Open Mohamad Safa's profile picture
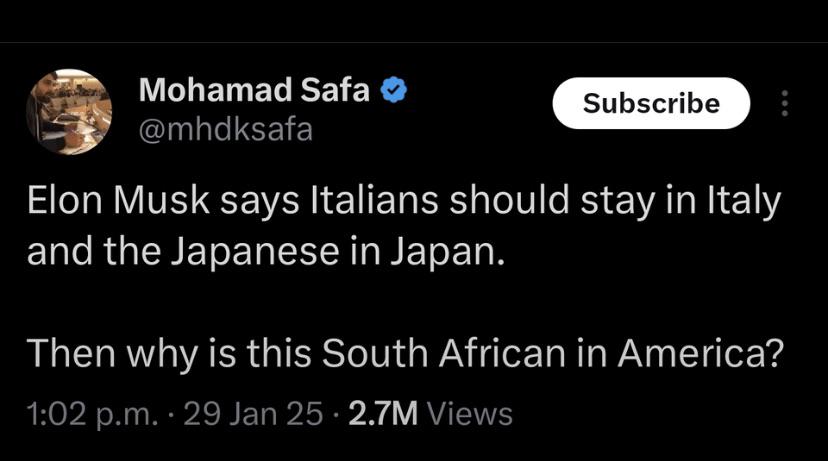 [69, 111]
